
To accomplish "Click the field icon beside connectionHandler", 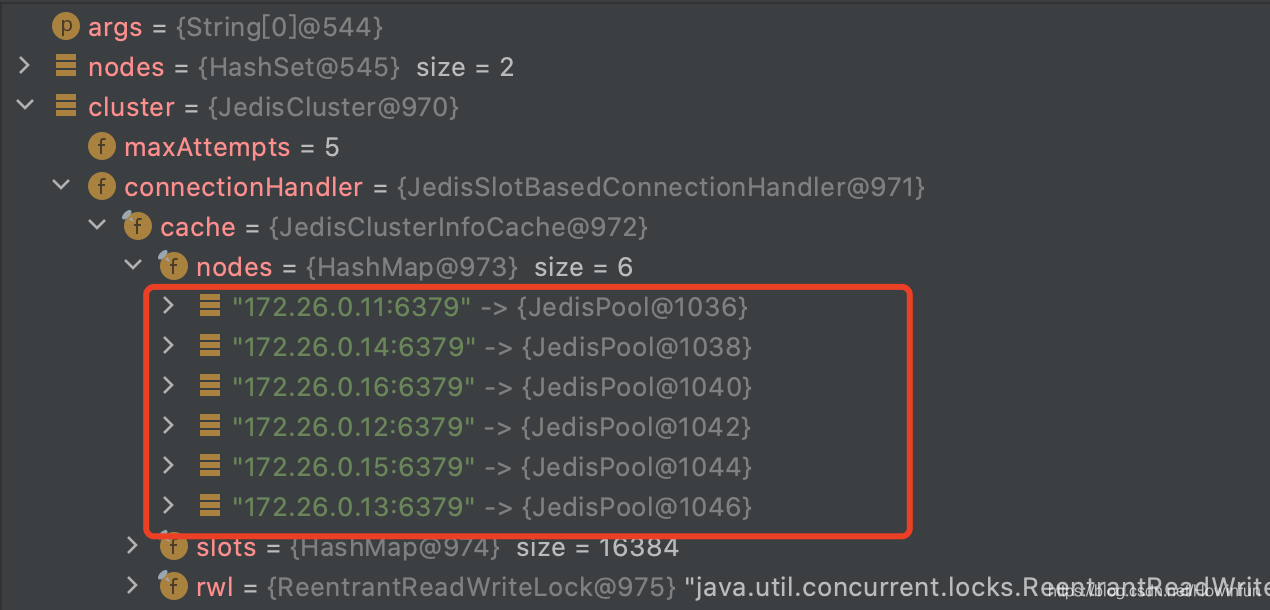I will 101,186.
